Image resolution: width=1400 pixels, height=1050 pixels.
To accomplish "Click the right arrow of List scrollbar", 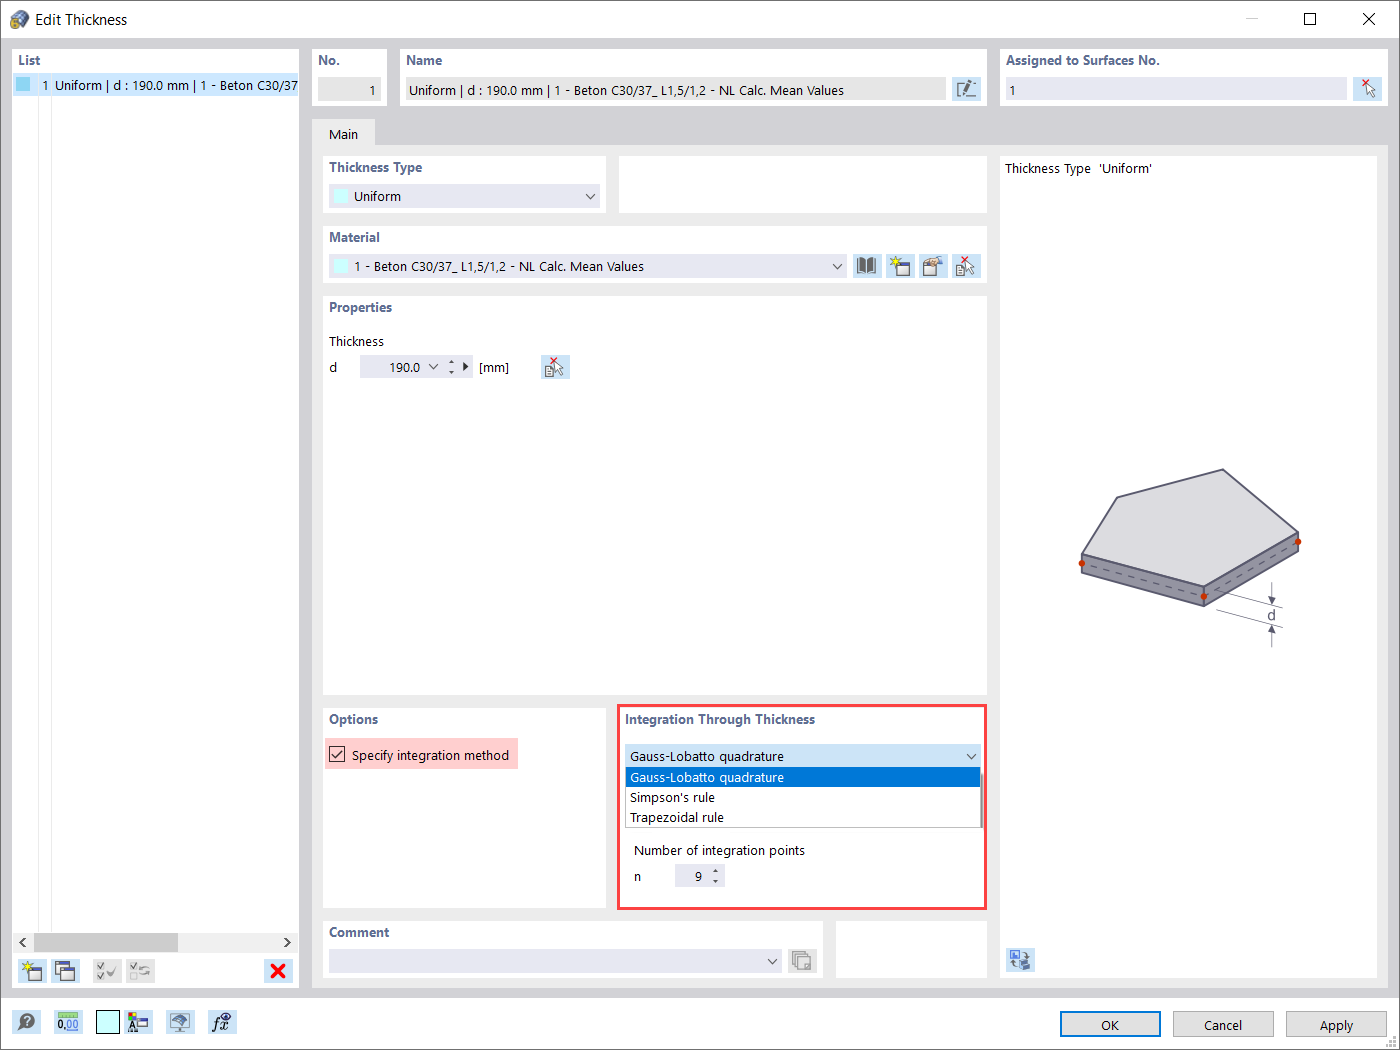I will click(x=287, y=942).
